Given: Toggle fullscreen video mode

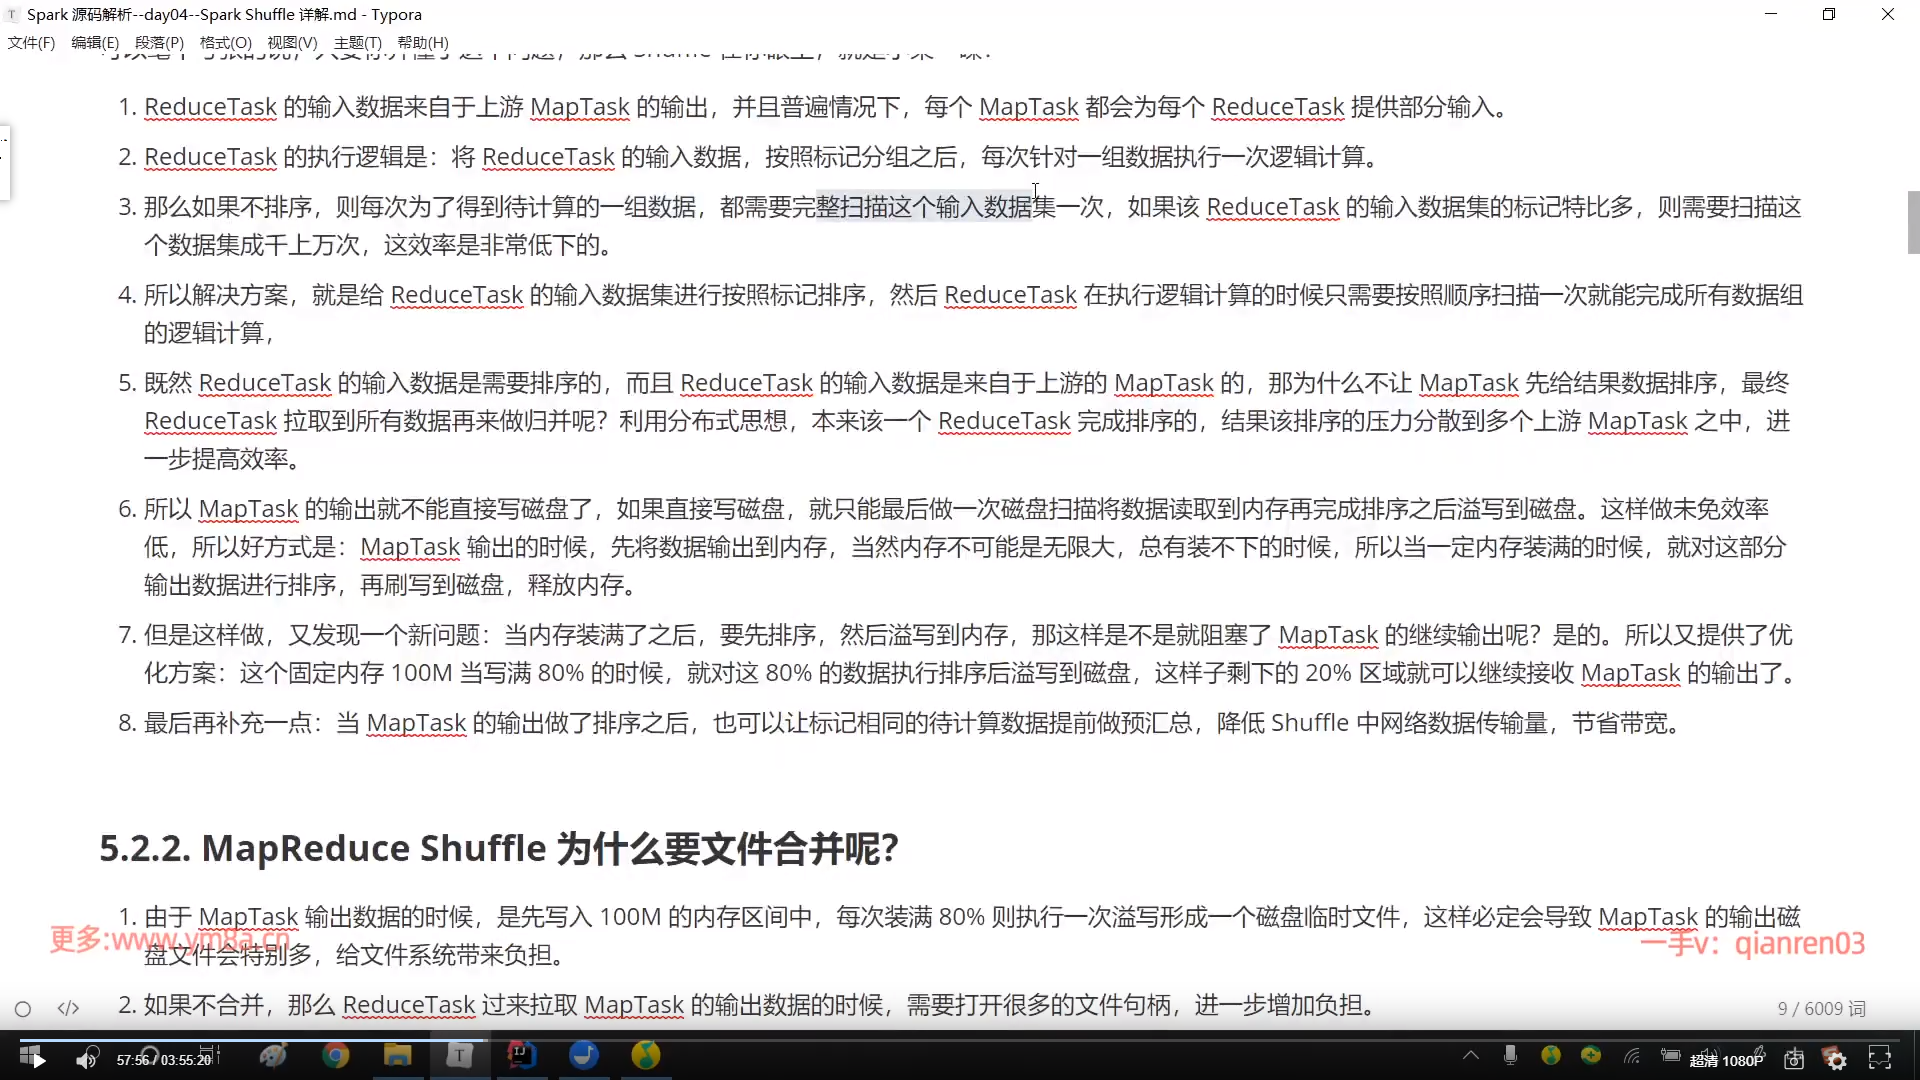Looking at the screenshot, I should [x=1879, y=1059].
